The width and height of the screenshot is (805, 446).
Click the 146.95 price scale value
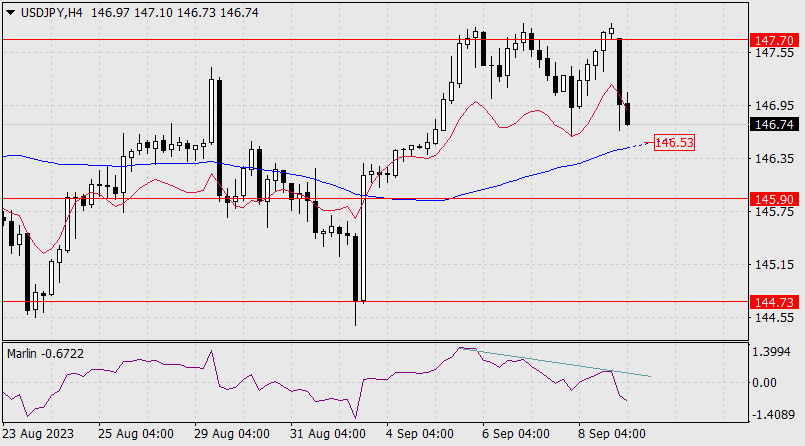pos(774,106)
